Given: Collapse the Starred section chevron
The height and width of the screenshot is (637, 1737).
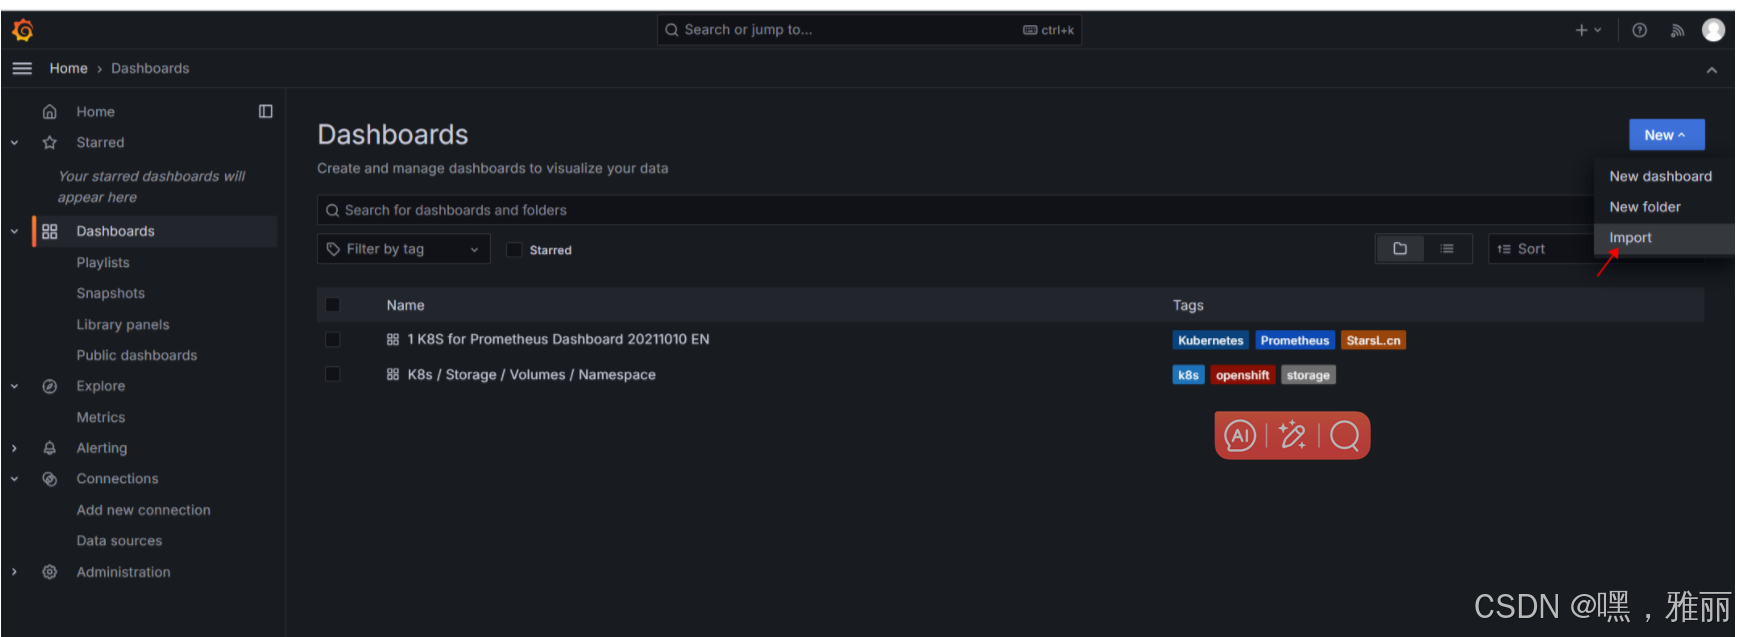Looking at the screenshot, I should pyautogui.click(x=15, y=143).
